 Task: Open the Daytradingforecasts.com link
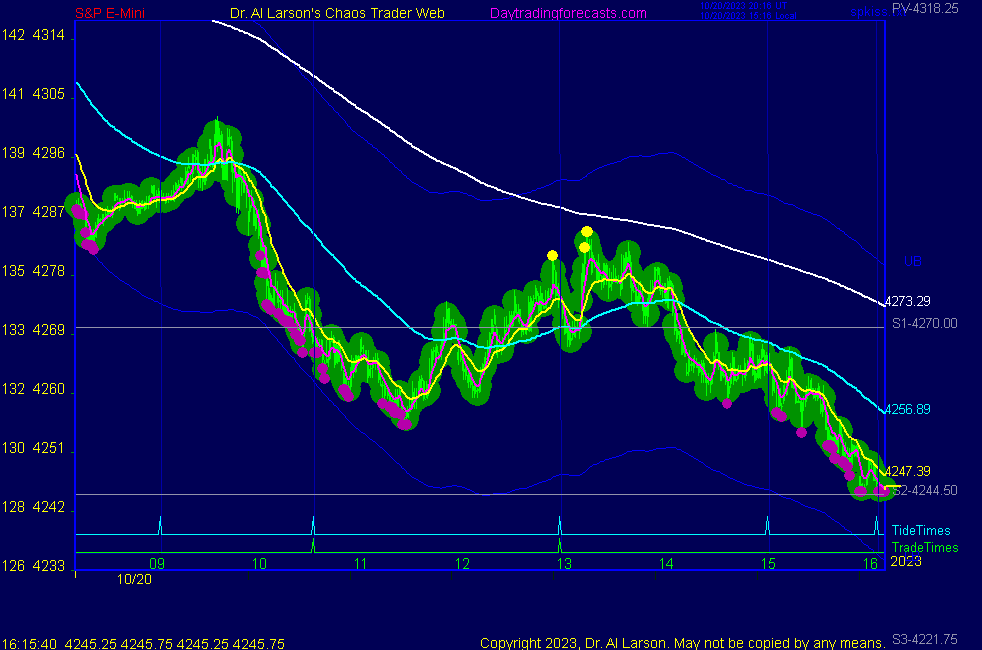pyautogui.click(x=568, y=13)
